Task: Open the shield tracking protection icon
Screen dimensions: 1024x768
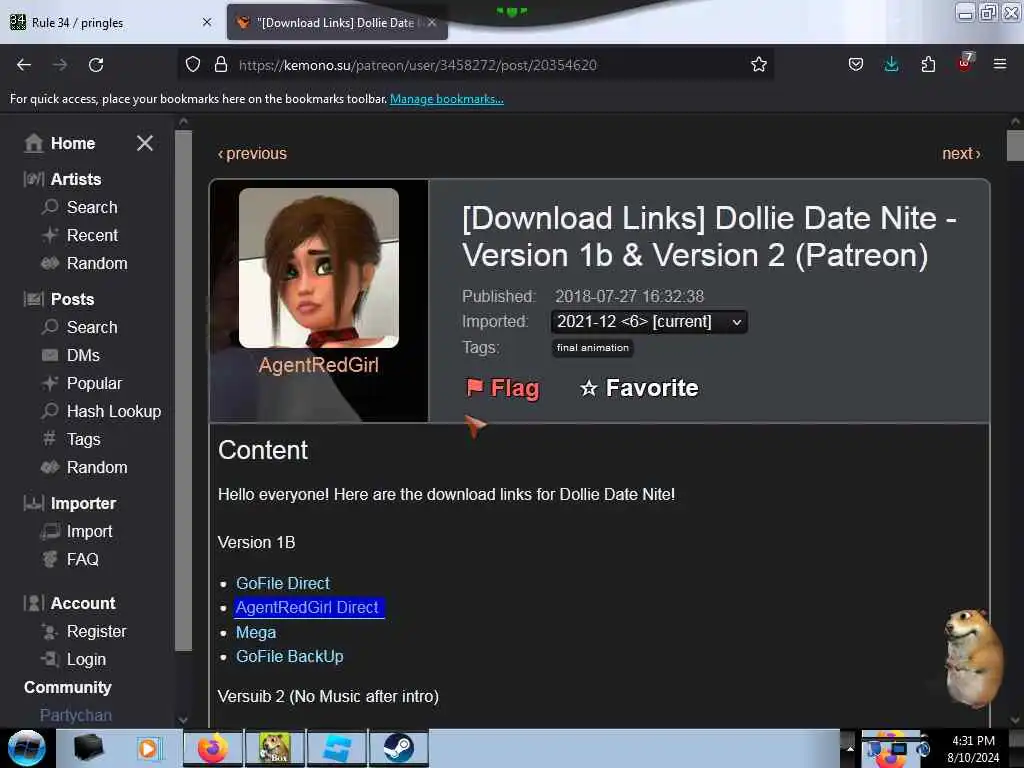Action: pyautogui.click(x=193, y=65)
